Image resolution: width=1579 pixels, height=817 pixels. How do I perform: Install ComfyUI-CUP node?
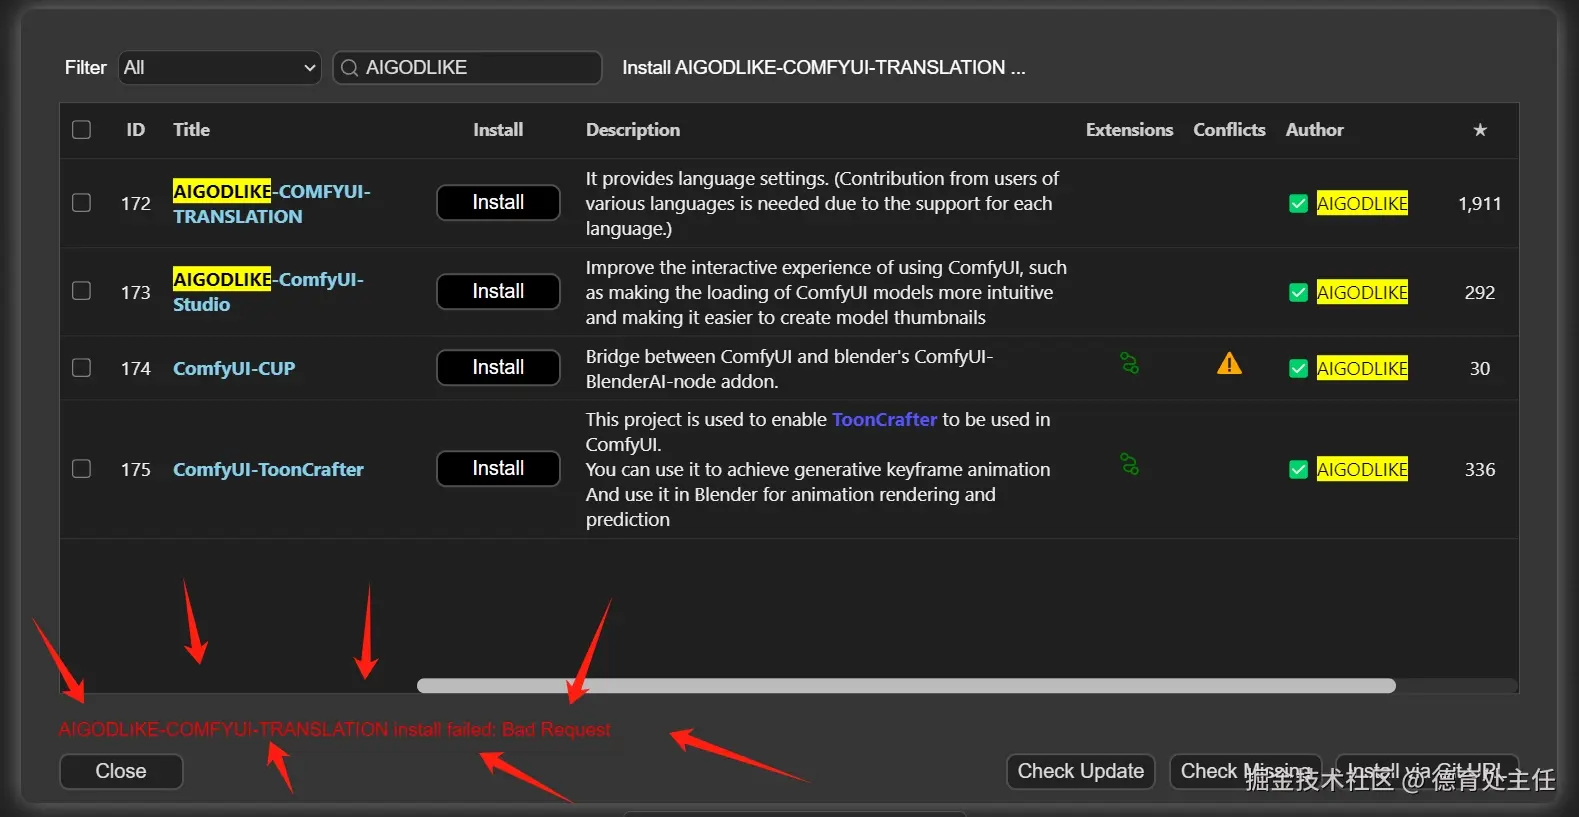click(498, 367)
